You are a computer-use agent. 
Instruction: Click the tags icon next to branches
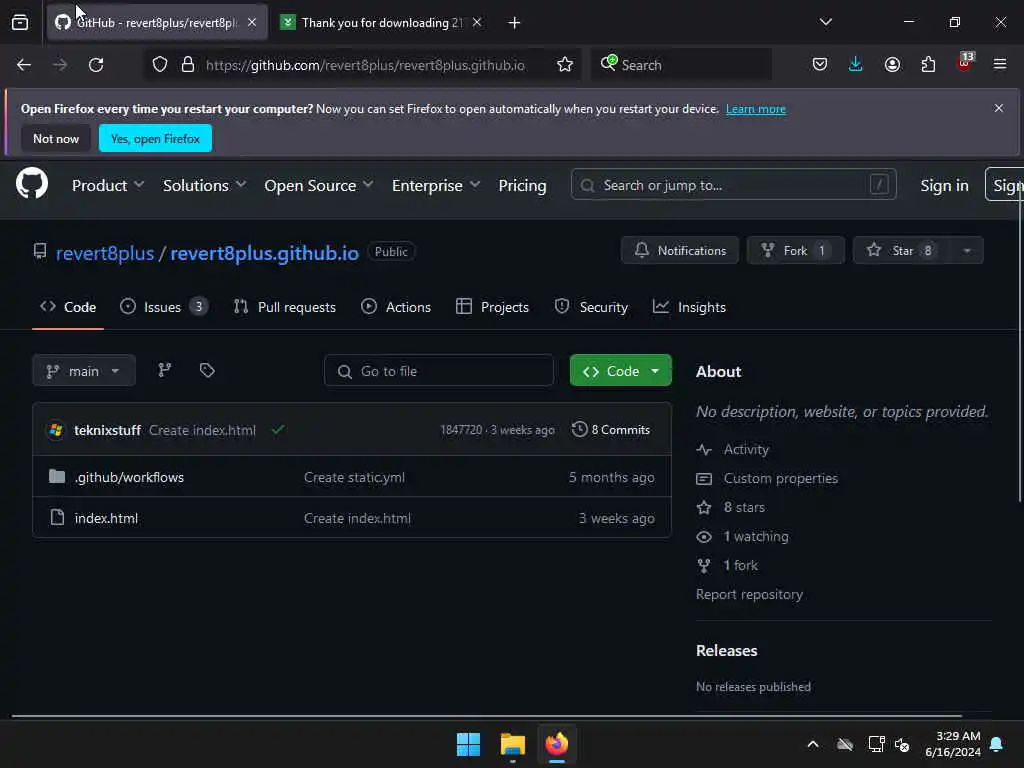click(x=207, y=370)
